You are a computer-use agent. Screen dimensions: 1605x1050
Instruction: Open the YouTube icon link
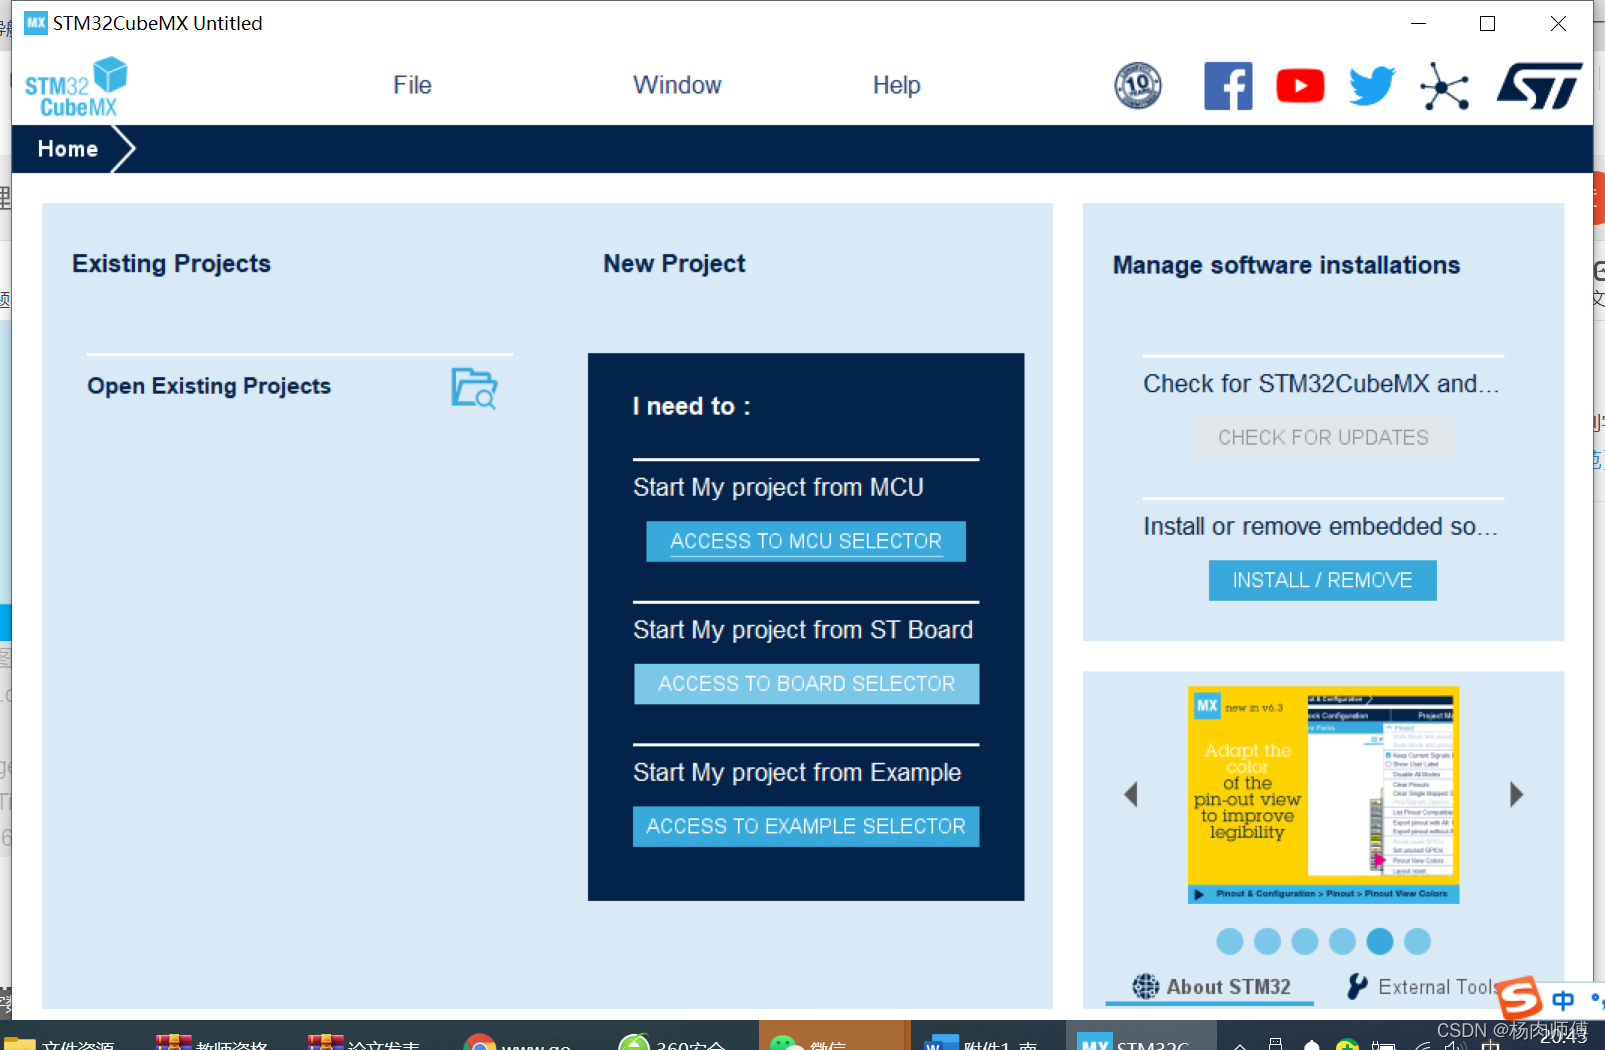[1300, 86]
